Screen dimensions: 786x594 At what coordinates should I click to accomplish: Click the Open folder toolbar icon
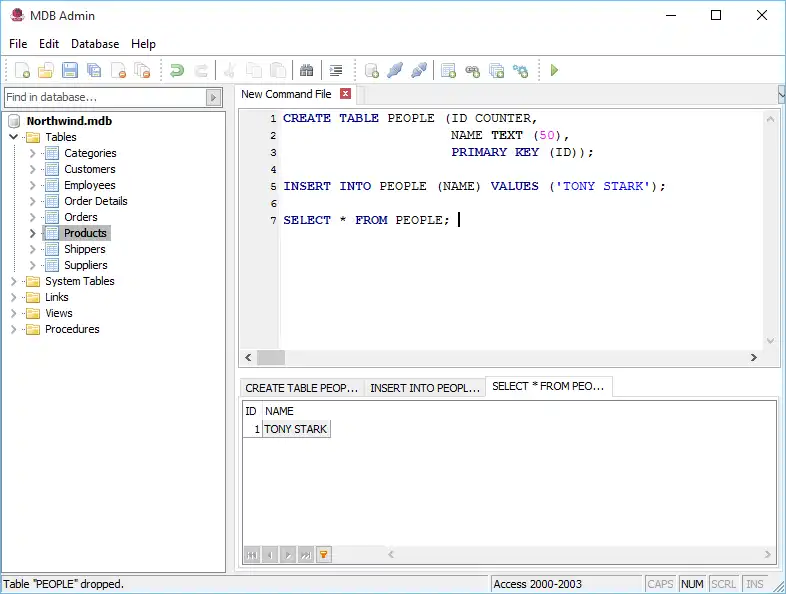click(x=46, y=70)
